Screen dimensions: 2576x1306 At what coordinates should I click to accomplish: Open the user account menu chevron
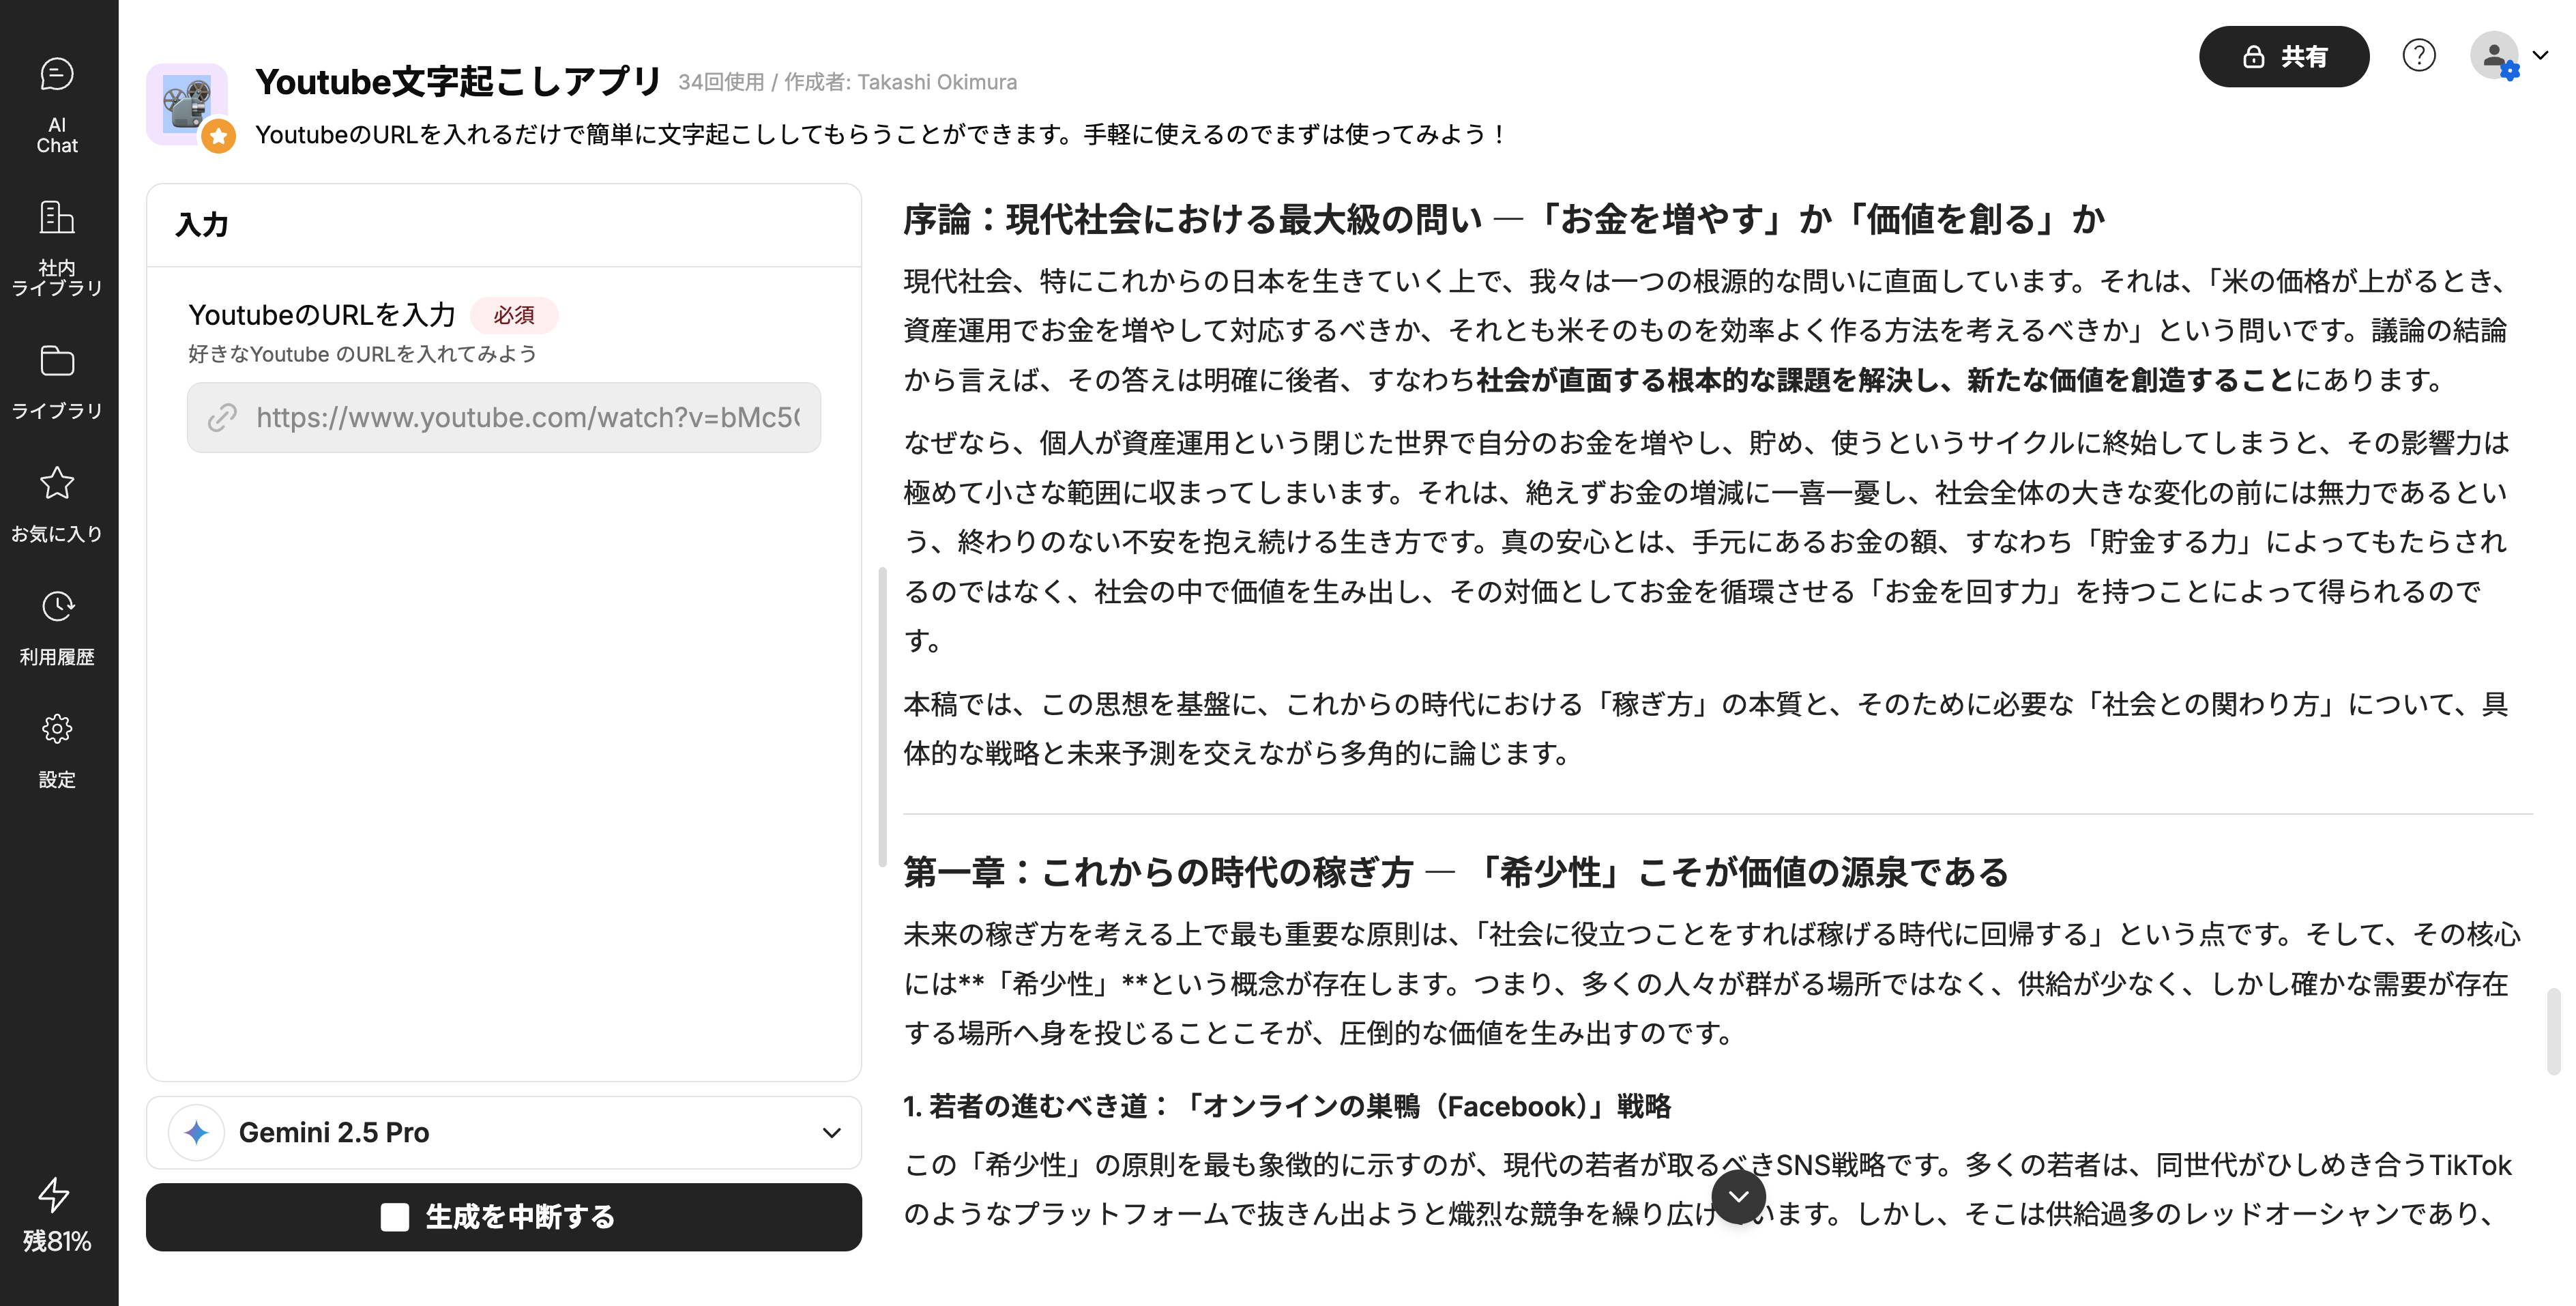(x=2540, y=56)
